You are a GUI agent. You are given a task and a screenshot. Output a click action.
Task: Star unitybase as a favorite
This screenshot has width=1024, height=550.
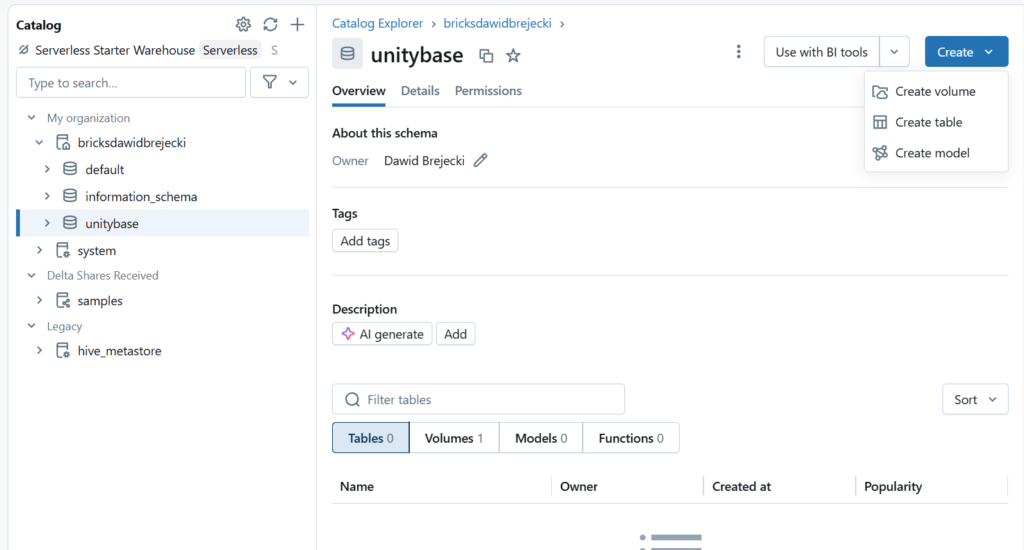coord(513,56)
